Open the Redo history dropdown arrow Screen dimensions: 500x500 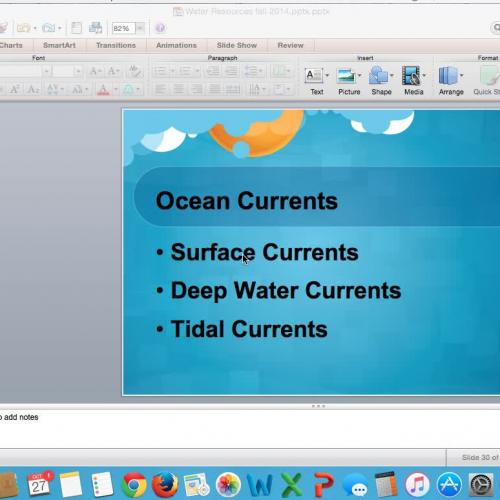[60, 28]
